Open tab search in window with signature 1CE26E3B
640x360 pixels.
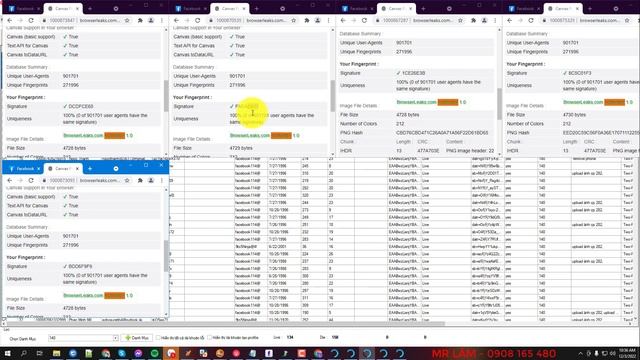pyautogui.click(x=449, y=9)
